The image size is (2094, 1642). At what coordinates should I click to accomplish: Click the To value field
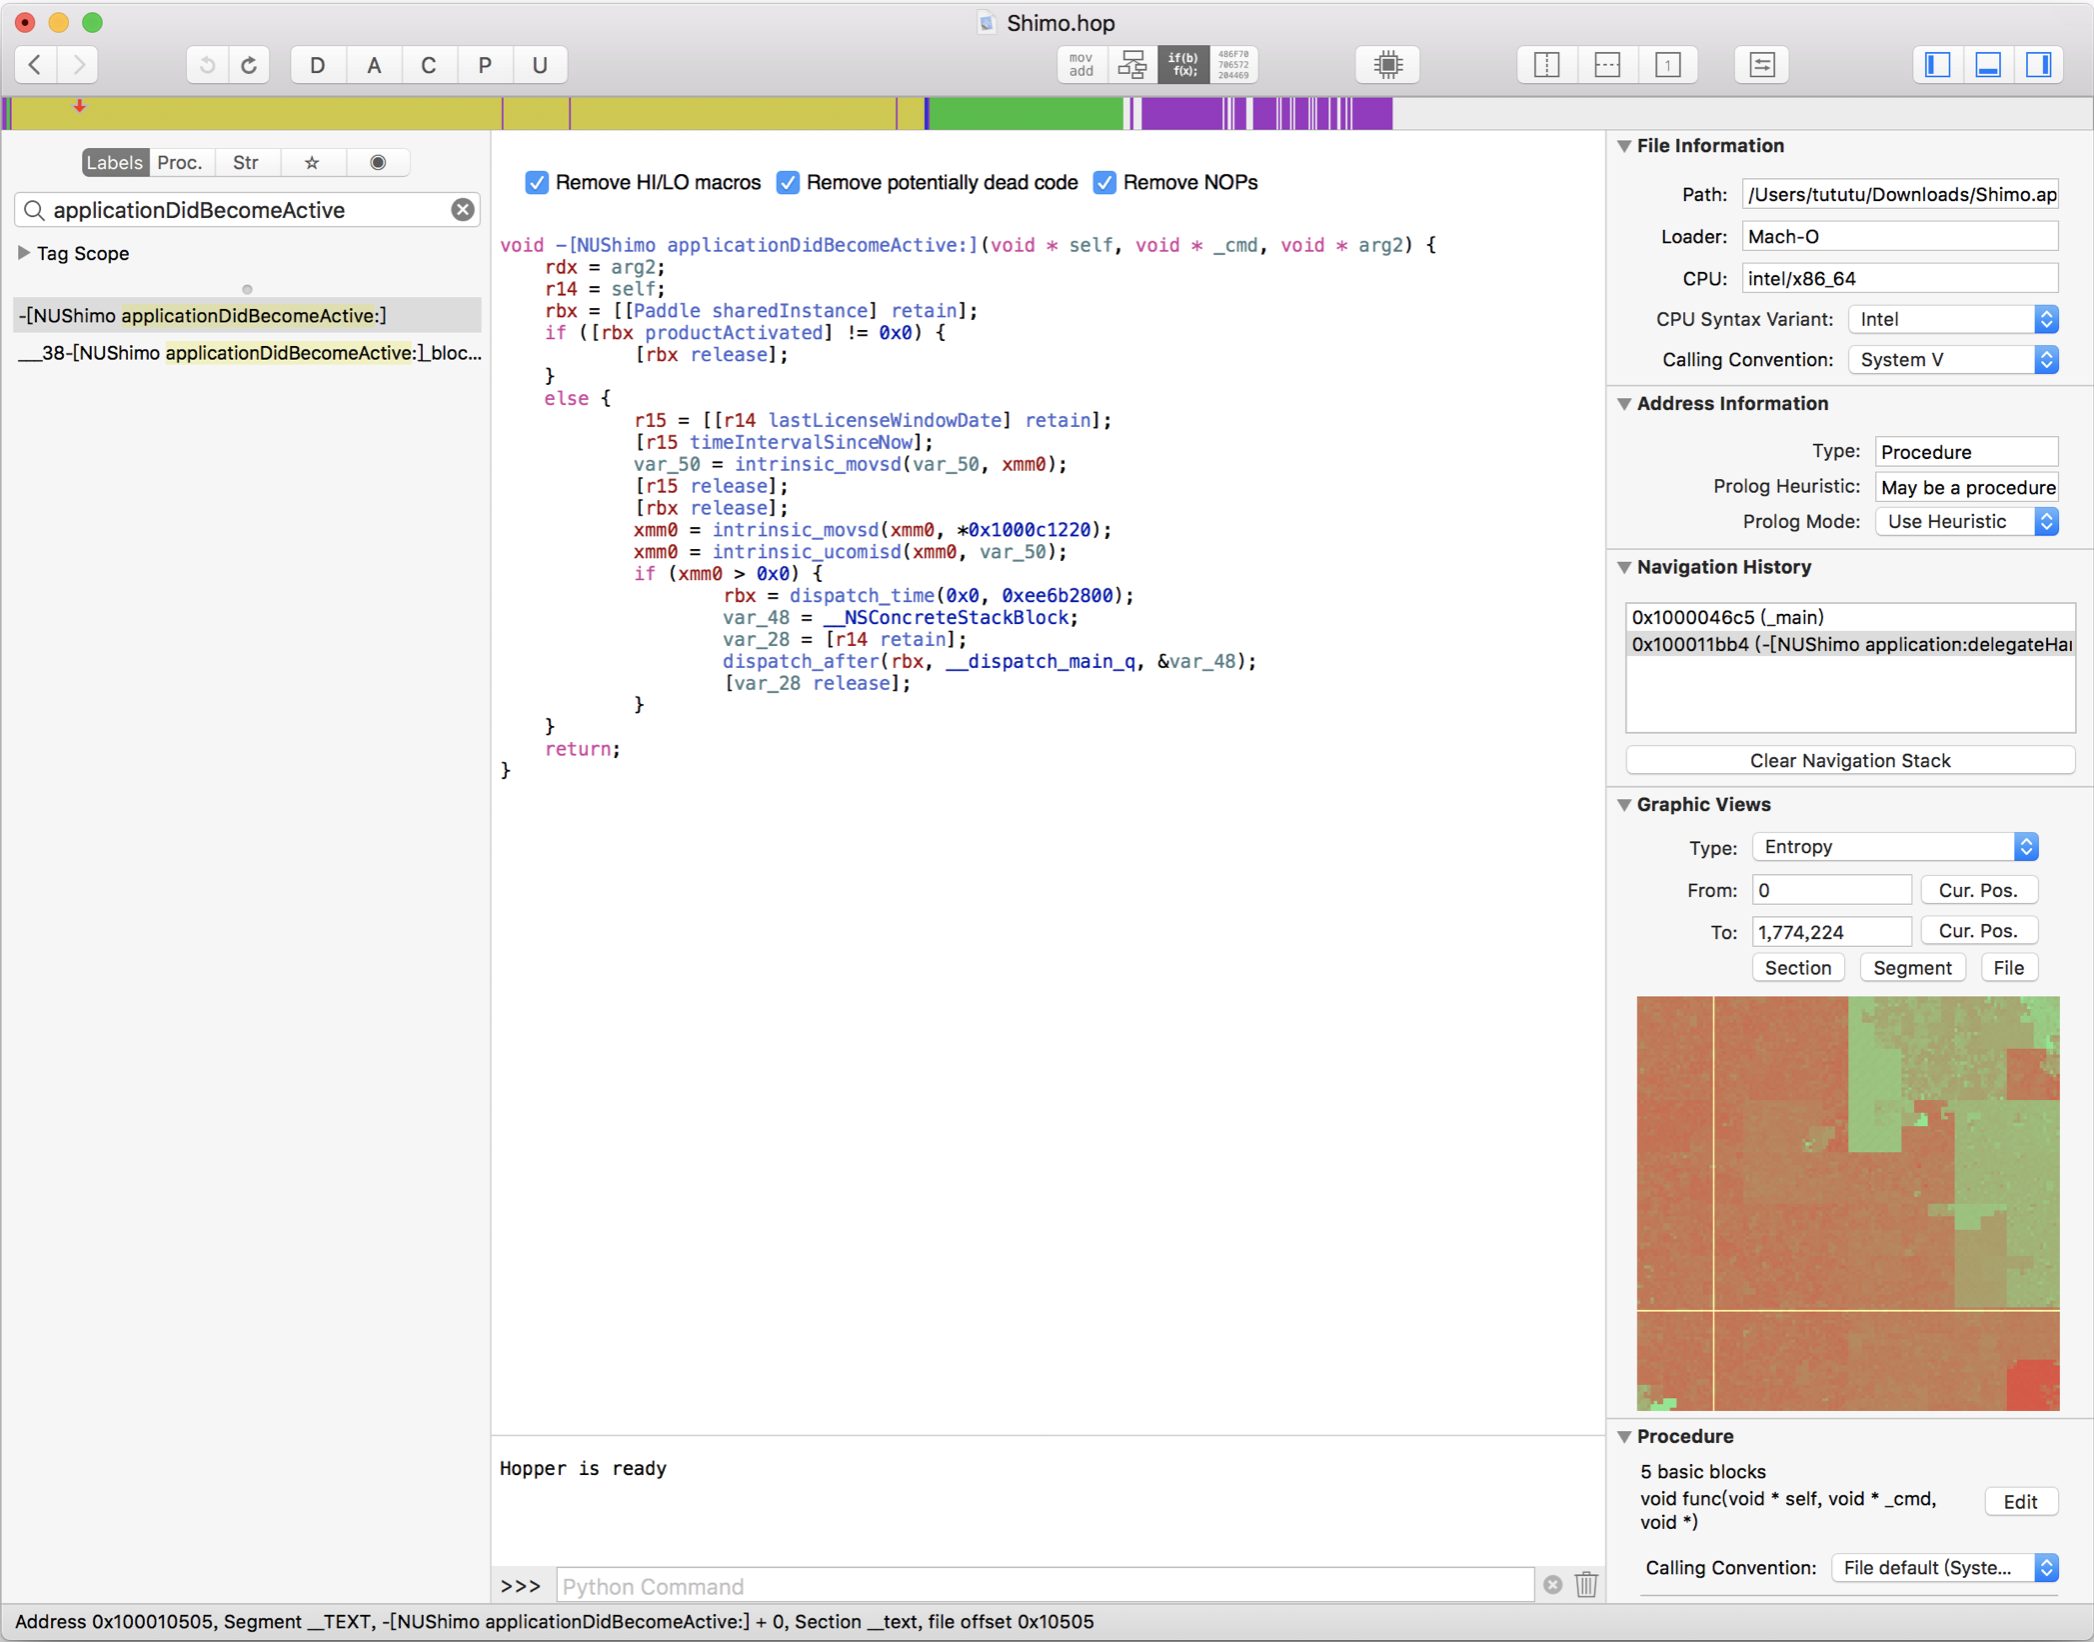point(1831,931)
